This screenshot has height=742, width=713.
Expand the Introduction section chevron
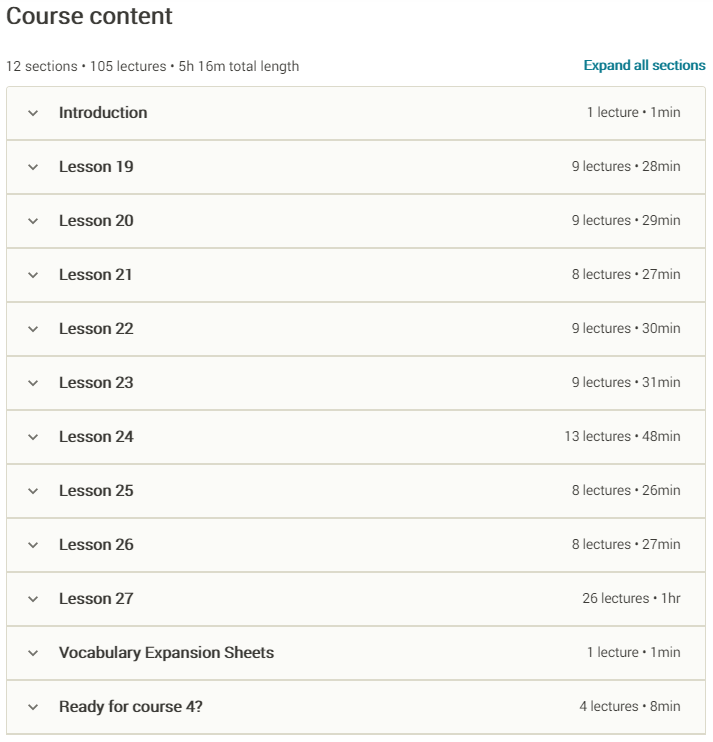pos(33,113)
